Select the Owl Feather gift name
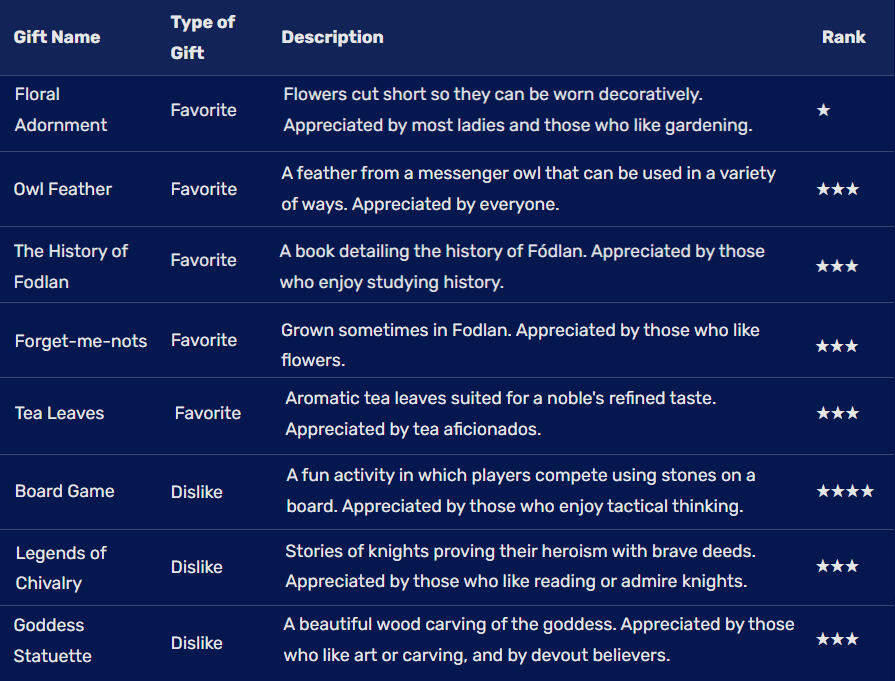The height and width of the screenshot is (681, 895). [63, 189]
